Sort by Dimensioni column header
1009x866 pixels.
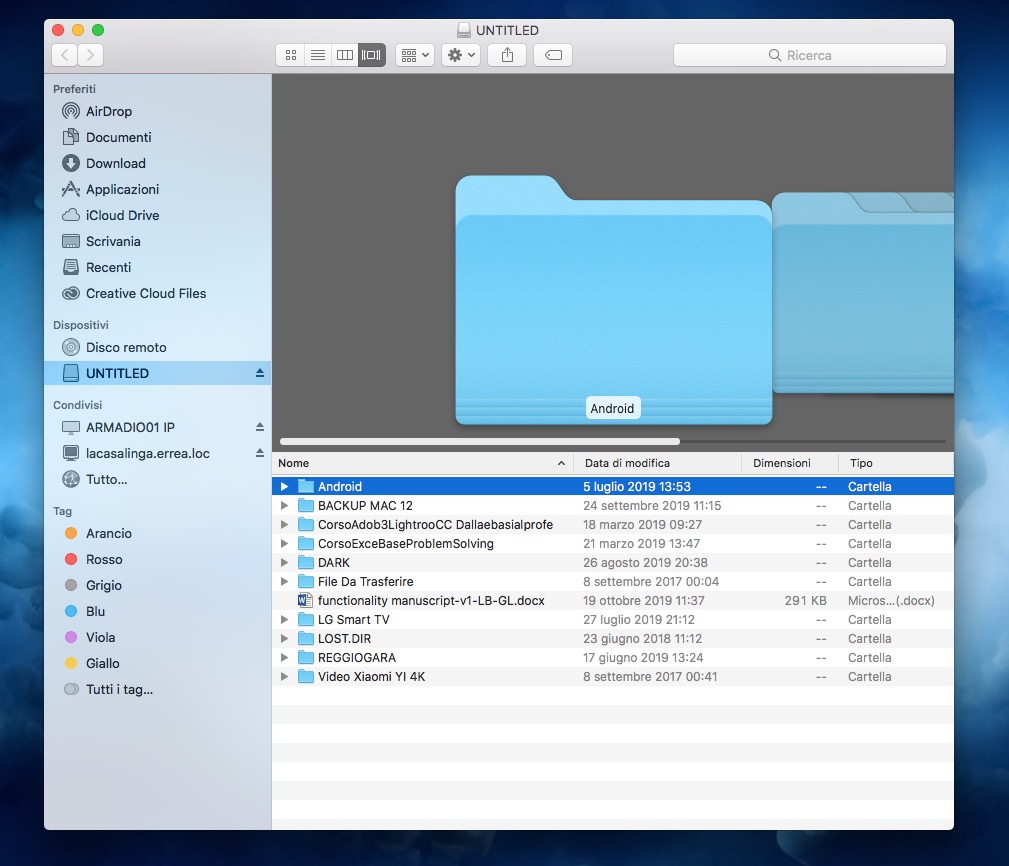coord(781,463)
